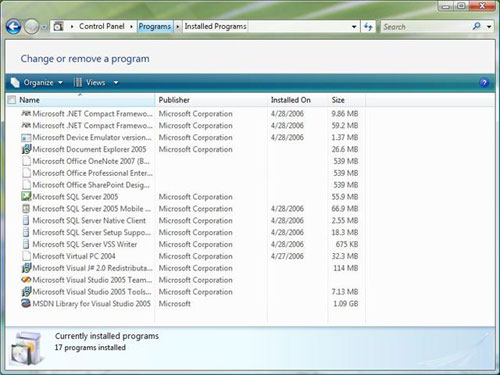Click the Visual Studio 2005 Tools icon
This screenshot has width=500, height=375.
[x=26, y=292]
